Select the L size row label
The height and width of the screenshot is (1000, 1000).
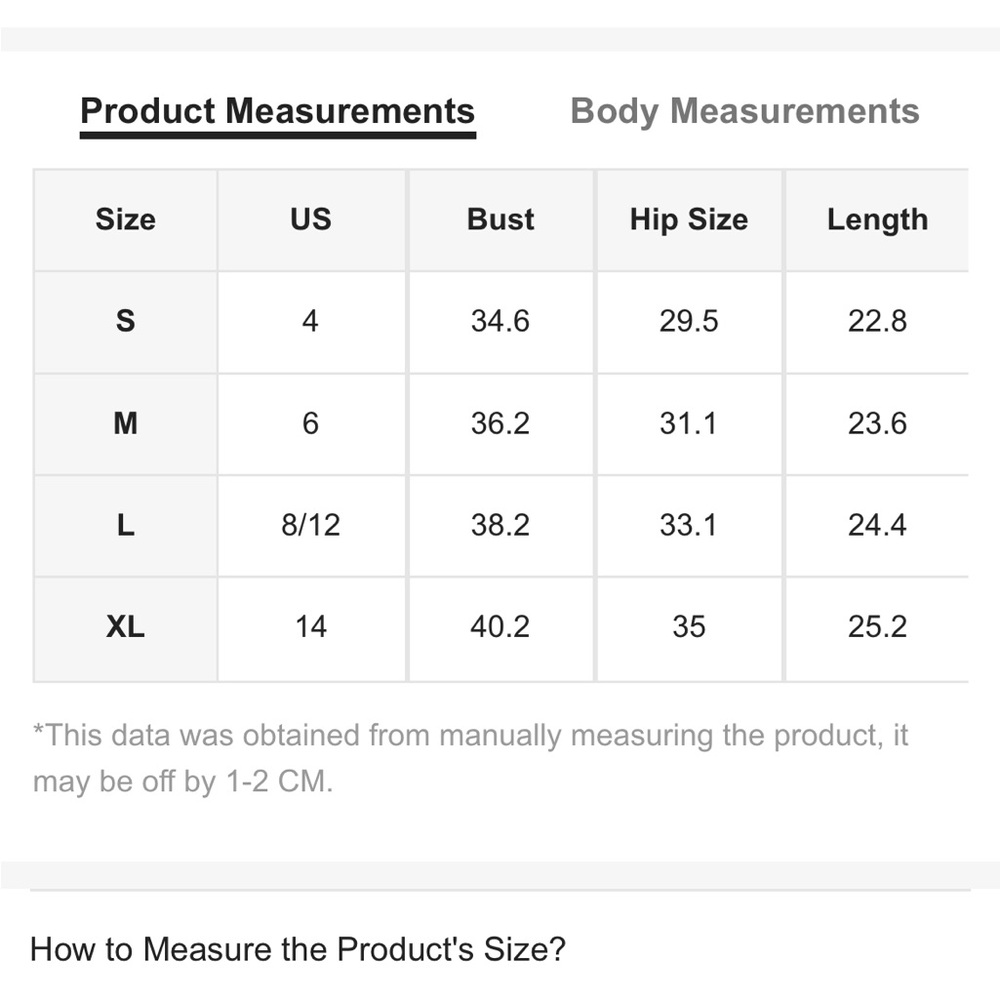tap(125, 525)
